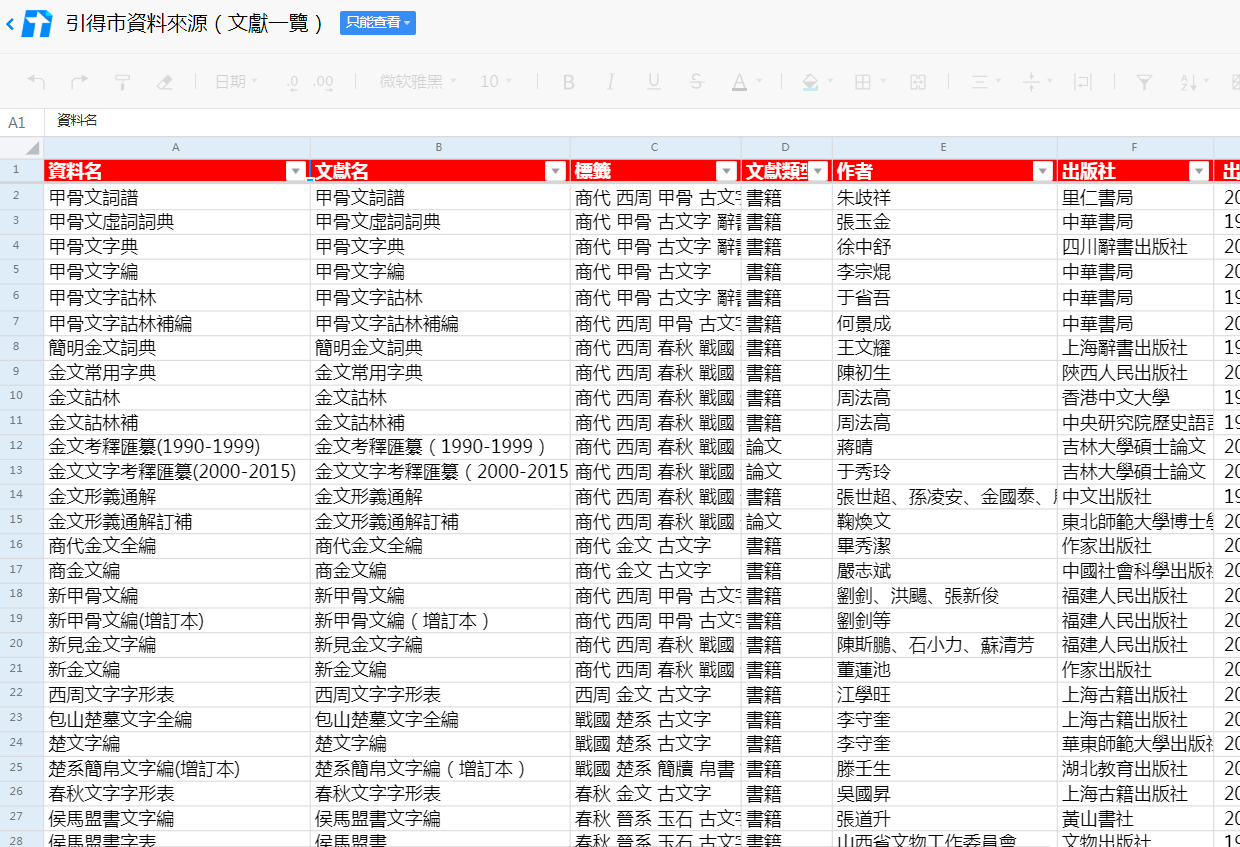Toggle underline formatting
The image size is (1240, 847).
point(654,82)
